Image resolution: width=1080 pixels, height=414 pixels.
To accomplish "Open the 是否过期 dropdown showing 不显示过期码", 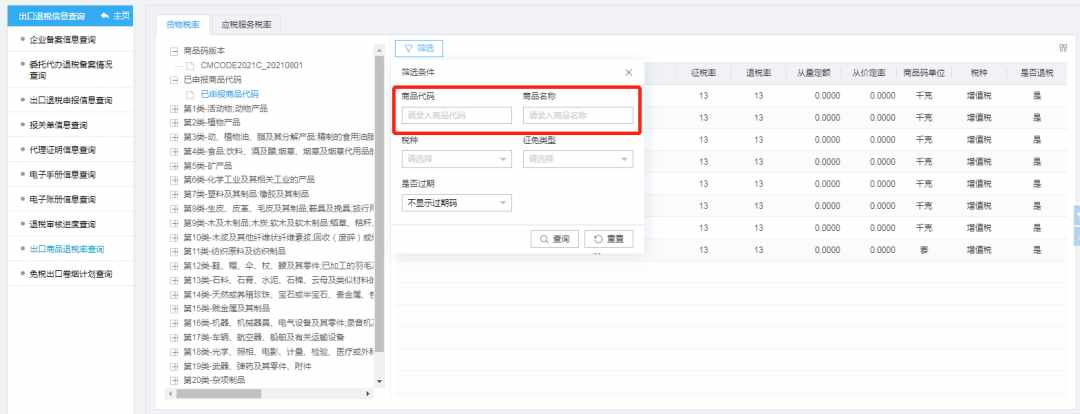I will click(x=457, y=203).
